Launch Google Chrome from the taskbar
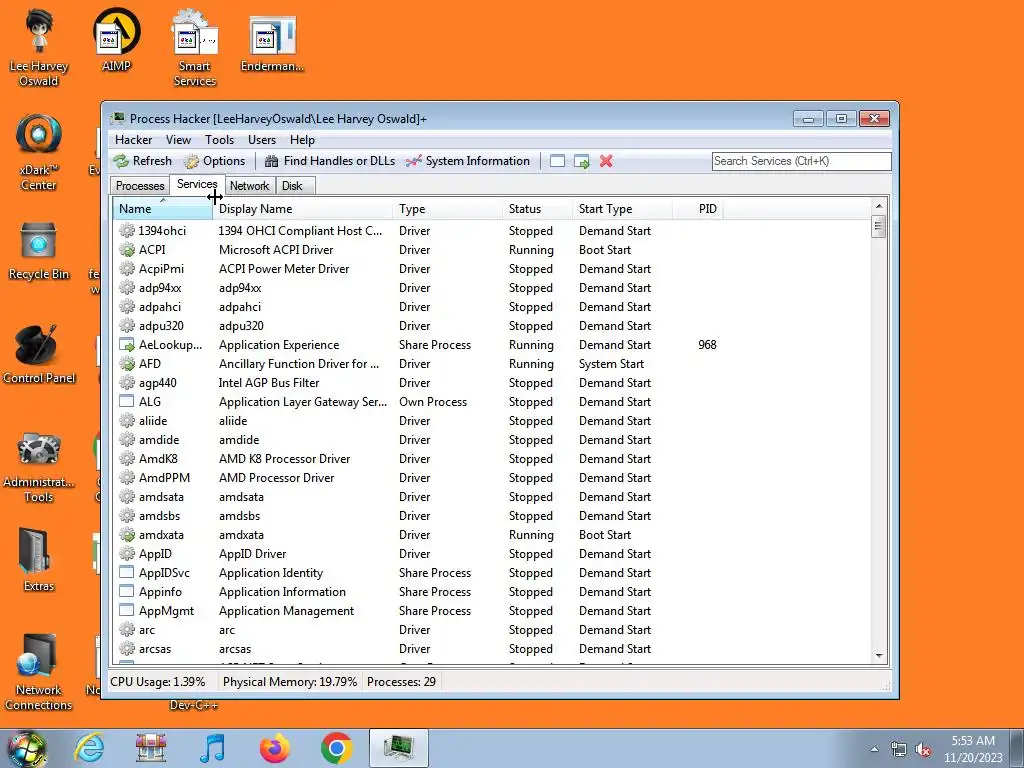 pyautogui.click(x=337, y=748)
